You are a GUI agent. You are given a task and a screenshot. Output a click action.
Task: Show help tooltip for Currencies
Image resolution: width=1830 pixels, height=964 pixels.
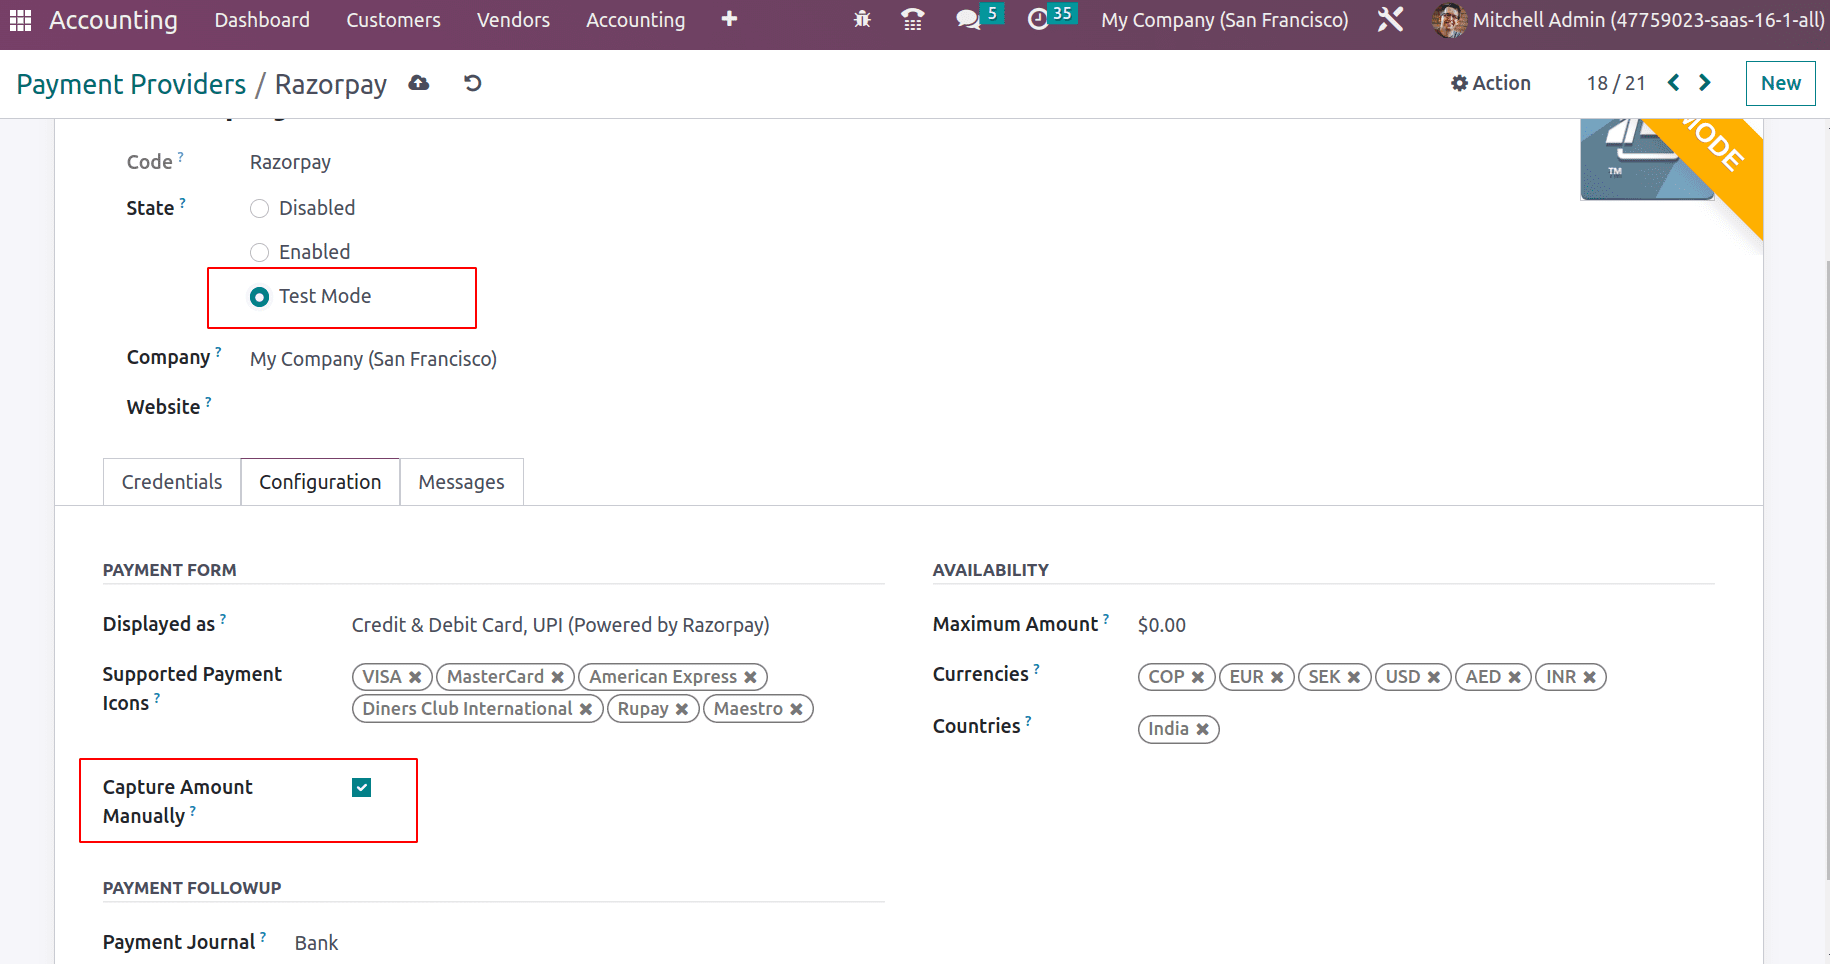(1036, 668)
